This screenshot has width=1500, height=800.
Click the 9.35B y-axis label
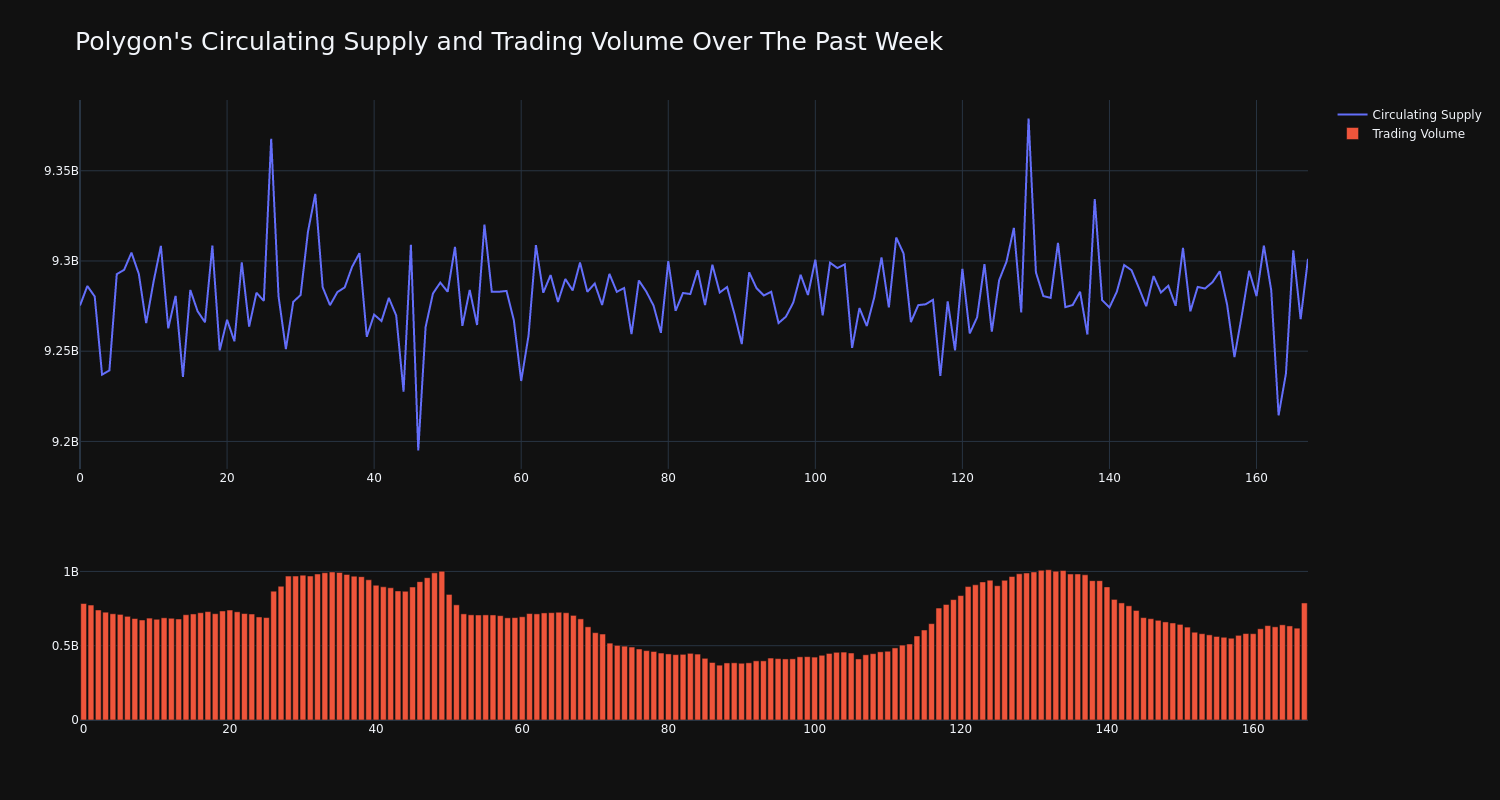click(x=61, y=171)
